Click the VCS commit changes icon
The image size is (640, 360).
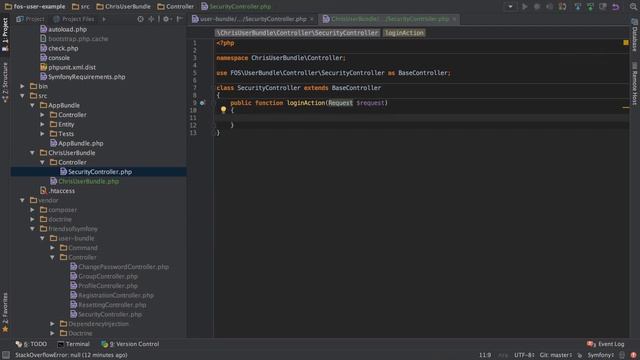pos(590,7)
